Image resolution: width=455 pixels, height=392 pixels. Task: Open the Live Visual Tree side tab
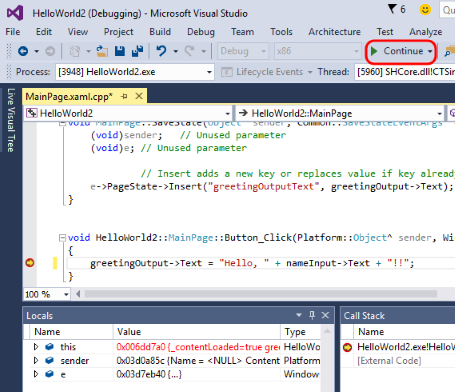[x=11, y=120]
